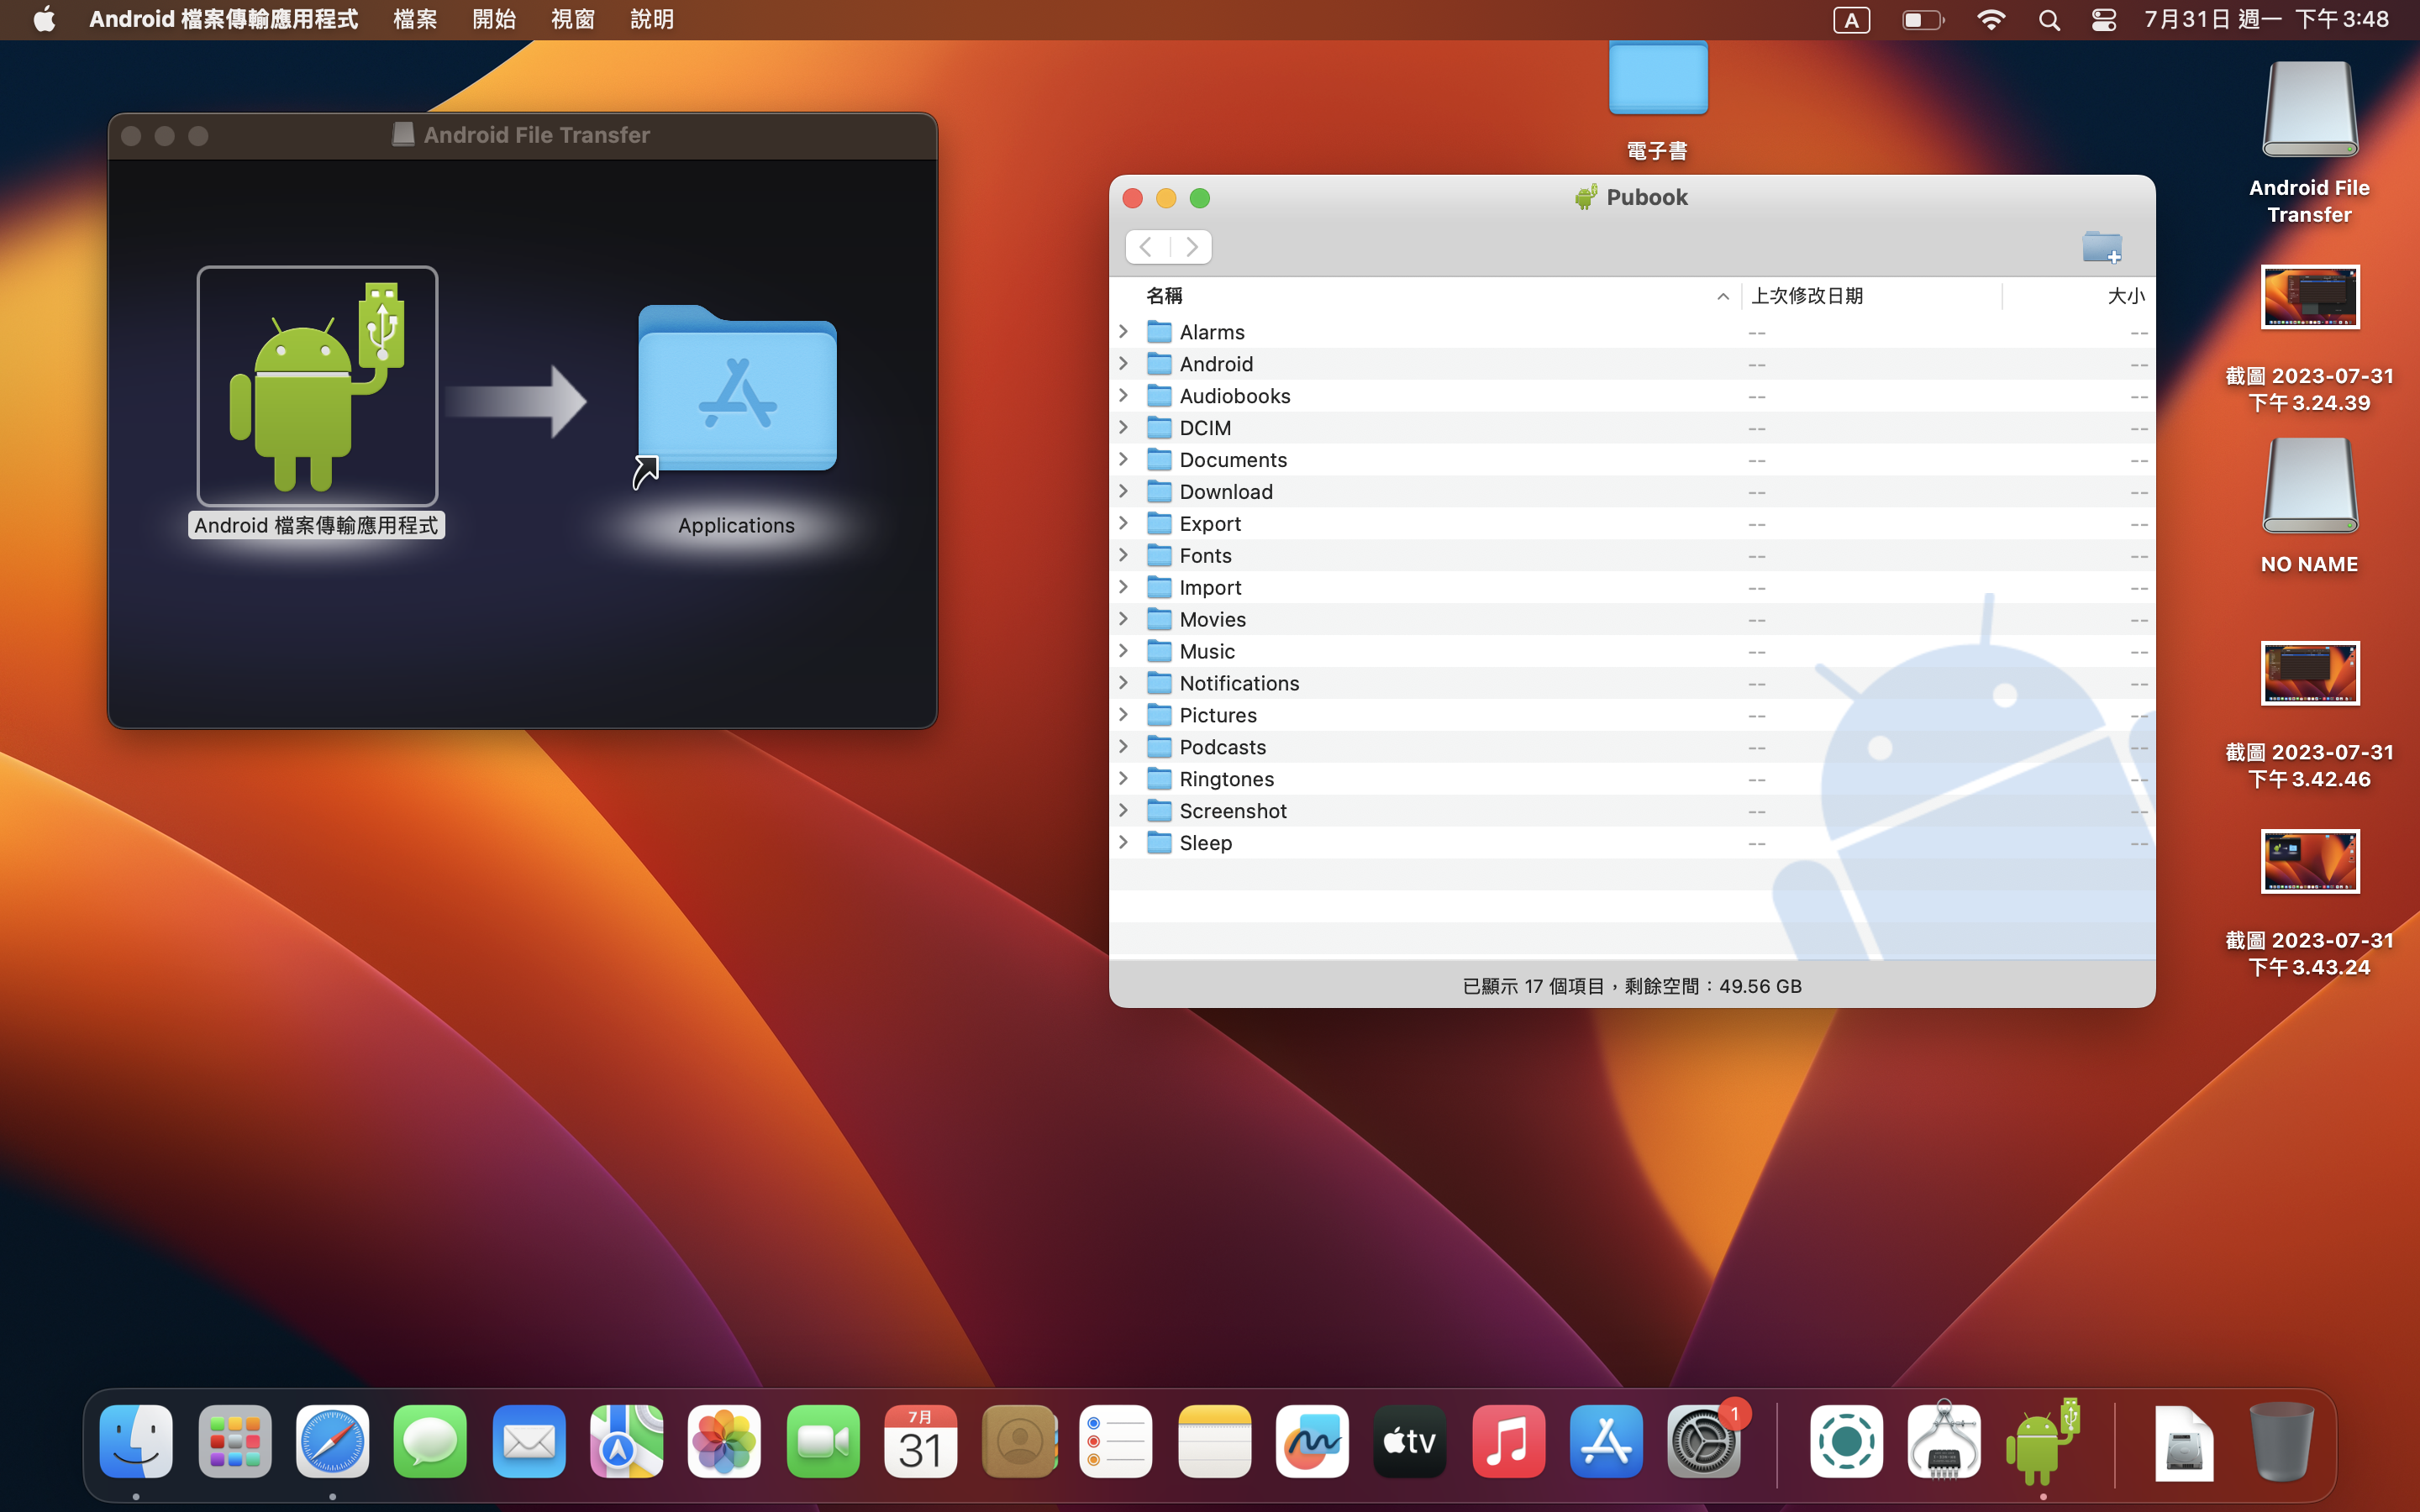Open Apple TV from the Dock
The width and height of the screenshot is (2420, 1512).
click(1410, 1441)
